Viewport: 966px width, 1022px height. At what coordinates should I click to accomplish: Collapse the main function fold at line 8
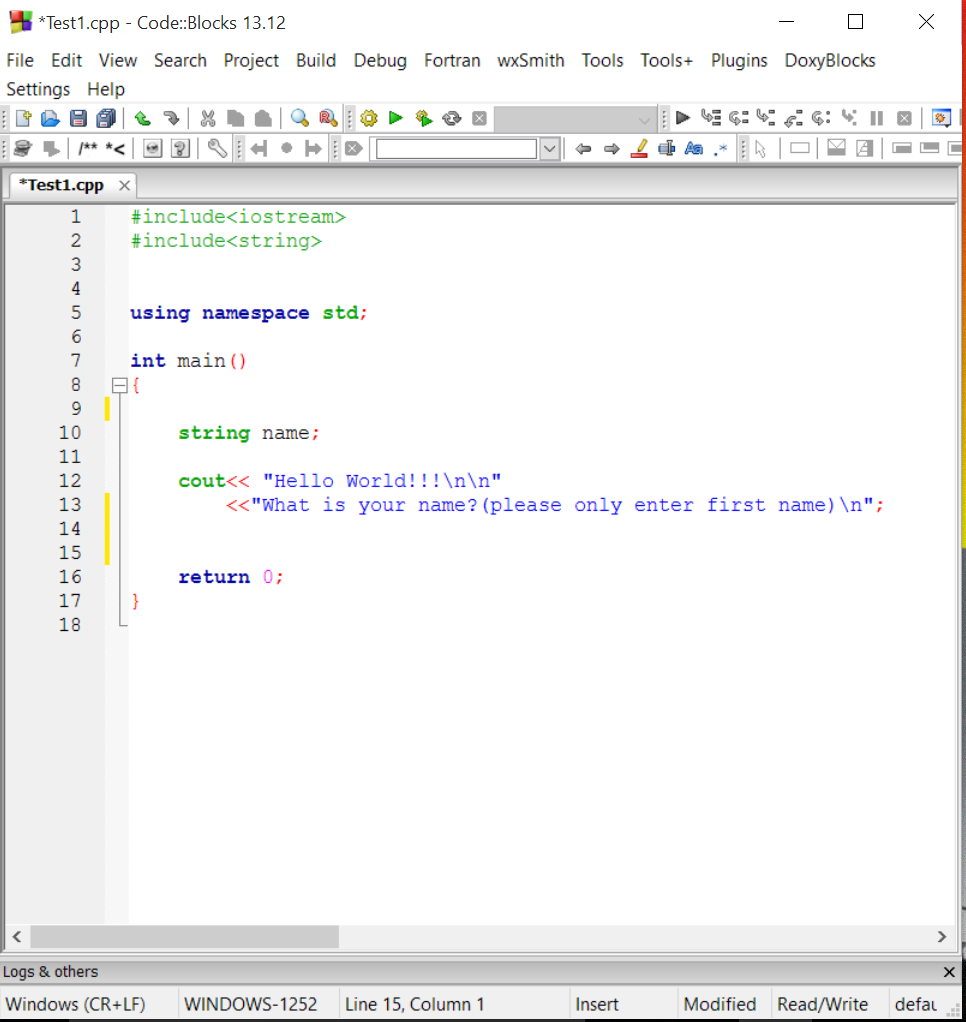119,385
